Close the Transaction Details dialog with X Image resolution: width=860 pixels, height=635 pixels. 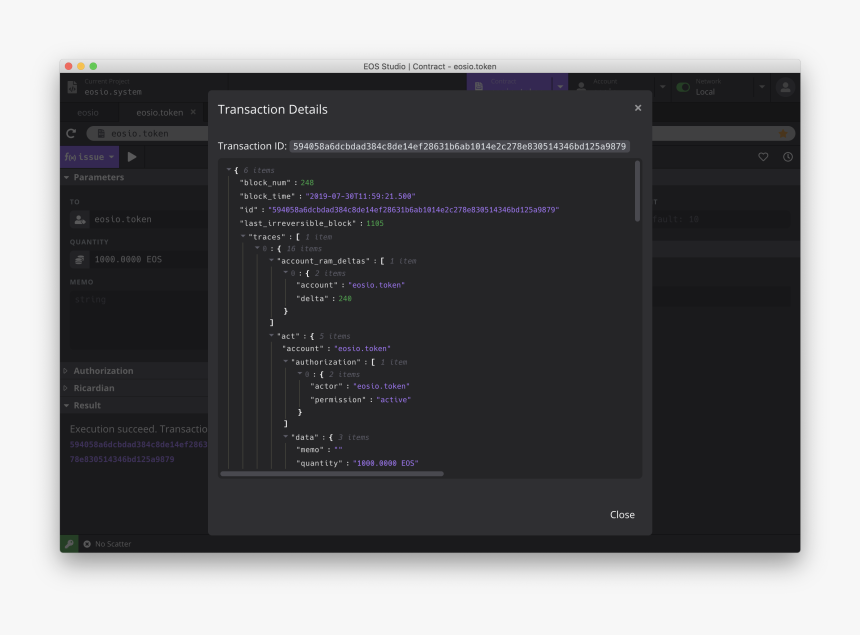[638, 108]
